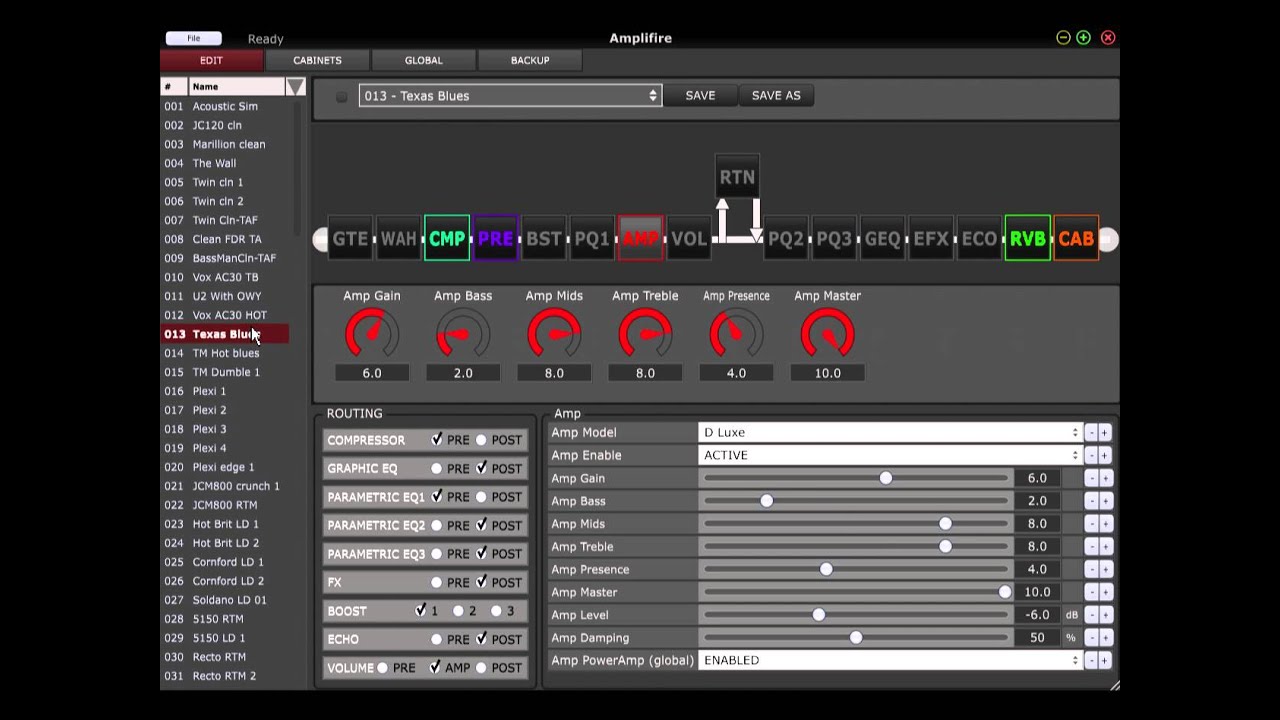Click the SAVE AS button
The width and height of the screenshot is (1280, 720).
pyautogui.click(x=776, y=96)
